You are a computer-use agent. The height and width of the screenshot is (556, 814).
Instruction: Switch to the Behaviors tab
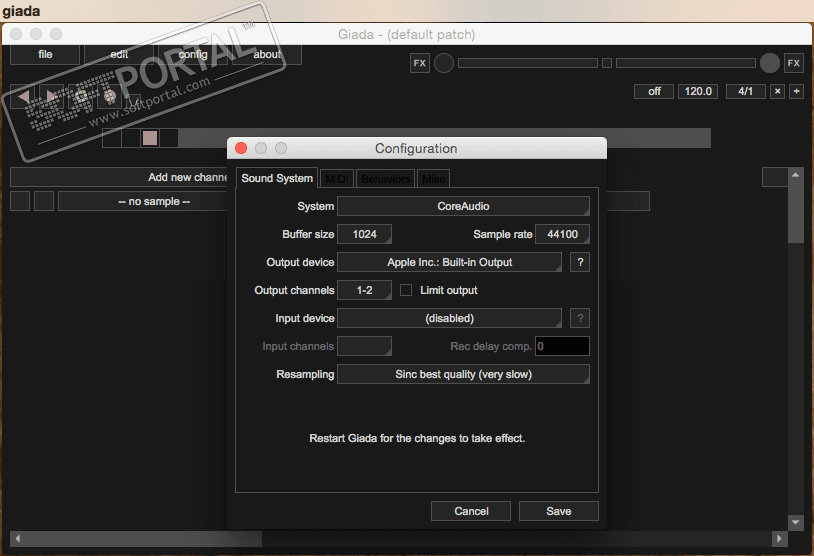tap(385, 179)
